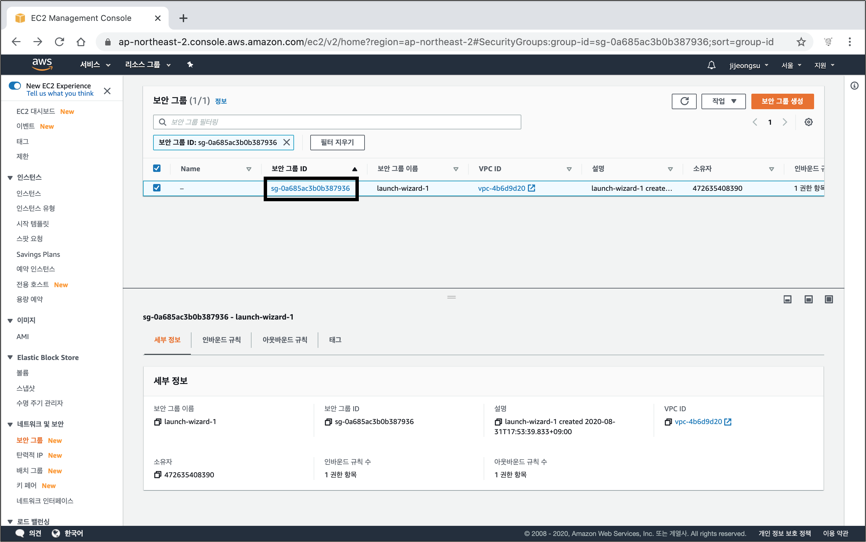Open 키 페어 in the sidebar

click(27, 486)
